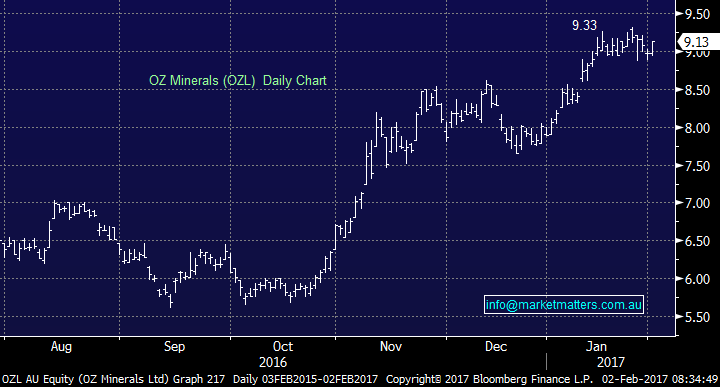720x387 pixels.
Task: Select the OZ Minerals (OZL) Daily Chart title
Action: point(237,81)
